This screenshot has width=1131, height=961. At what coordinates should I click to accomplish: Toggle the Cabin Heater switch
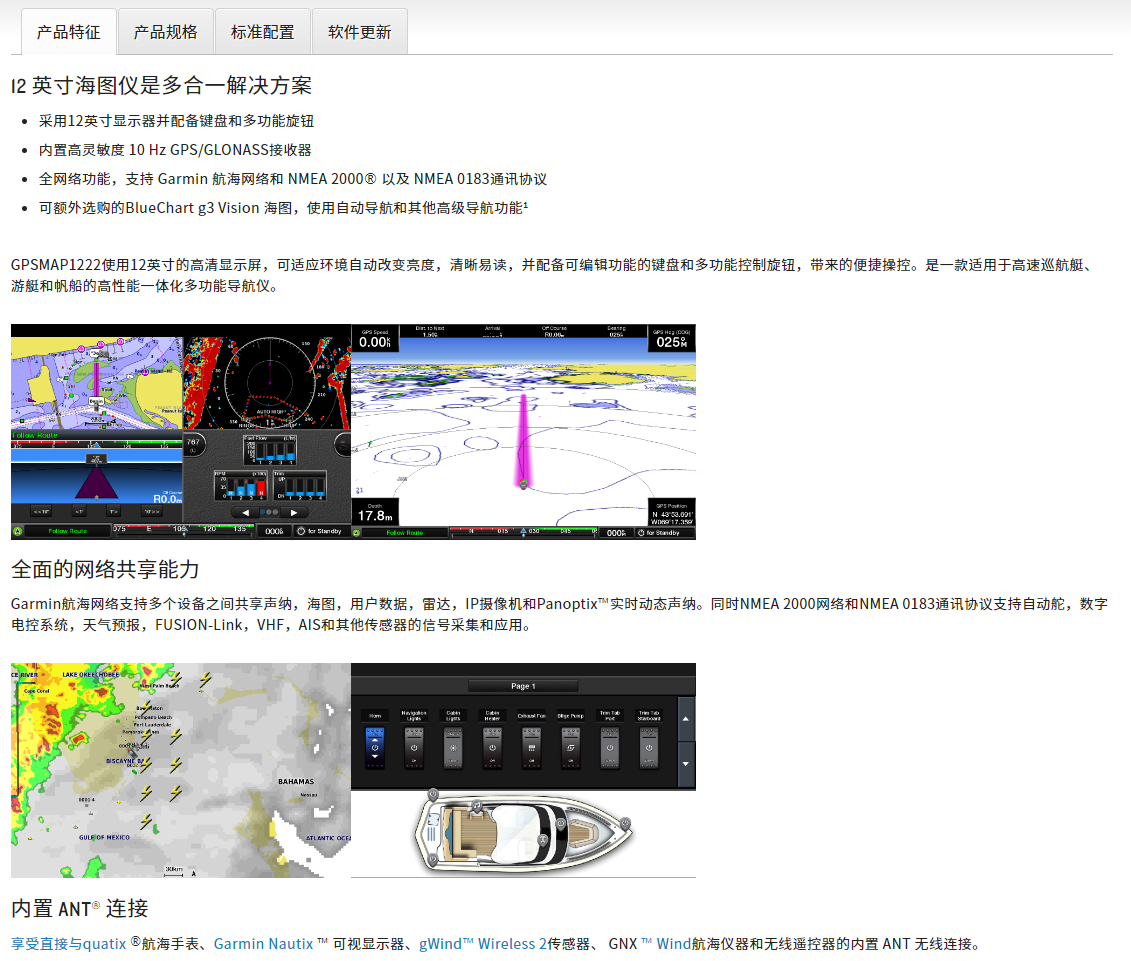(x=491, y=746)
